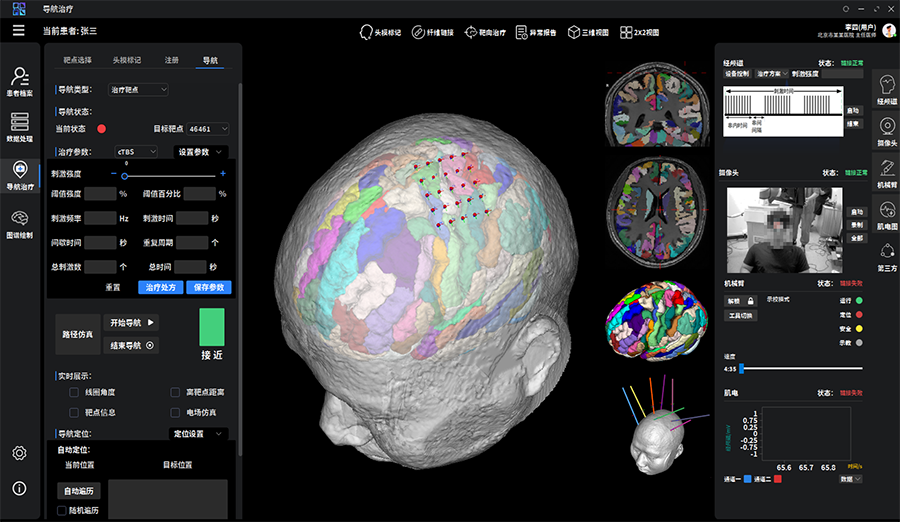
Task: Enable 离靶点距离 checkbox
Action: click(175, 392)
